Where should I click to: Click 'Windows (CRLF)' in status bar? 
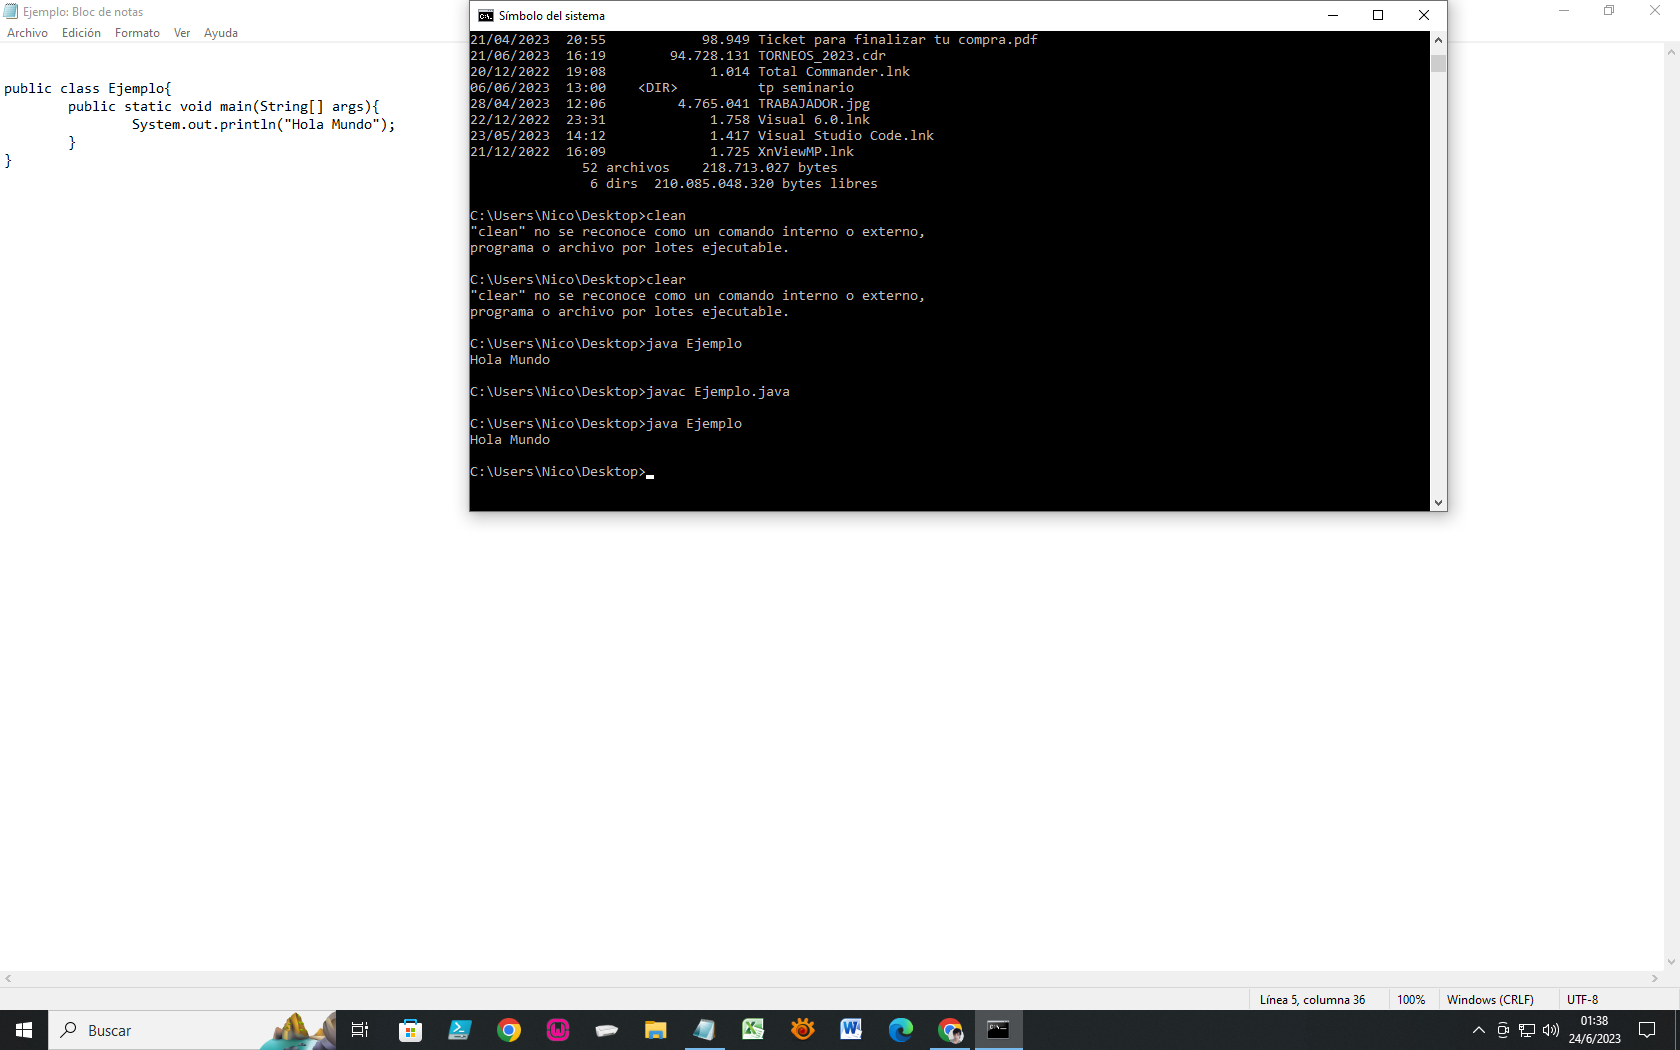tap(1490, 1000)
